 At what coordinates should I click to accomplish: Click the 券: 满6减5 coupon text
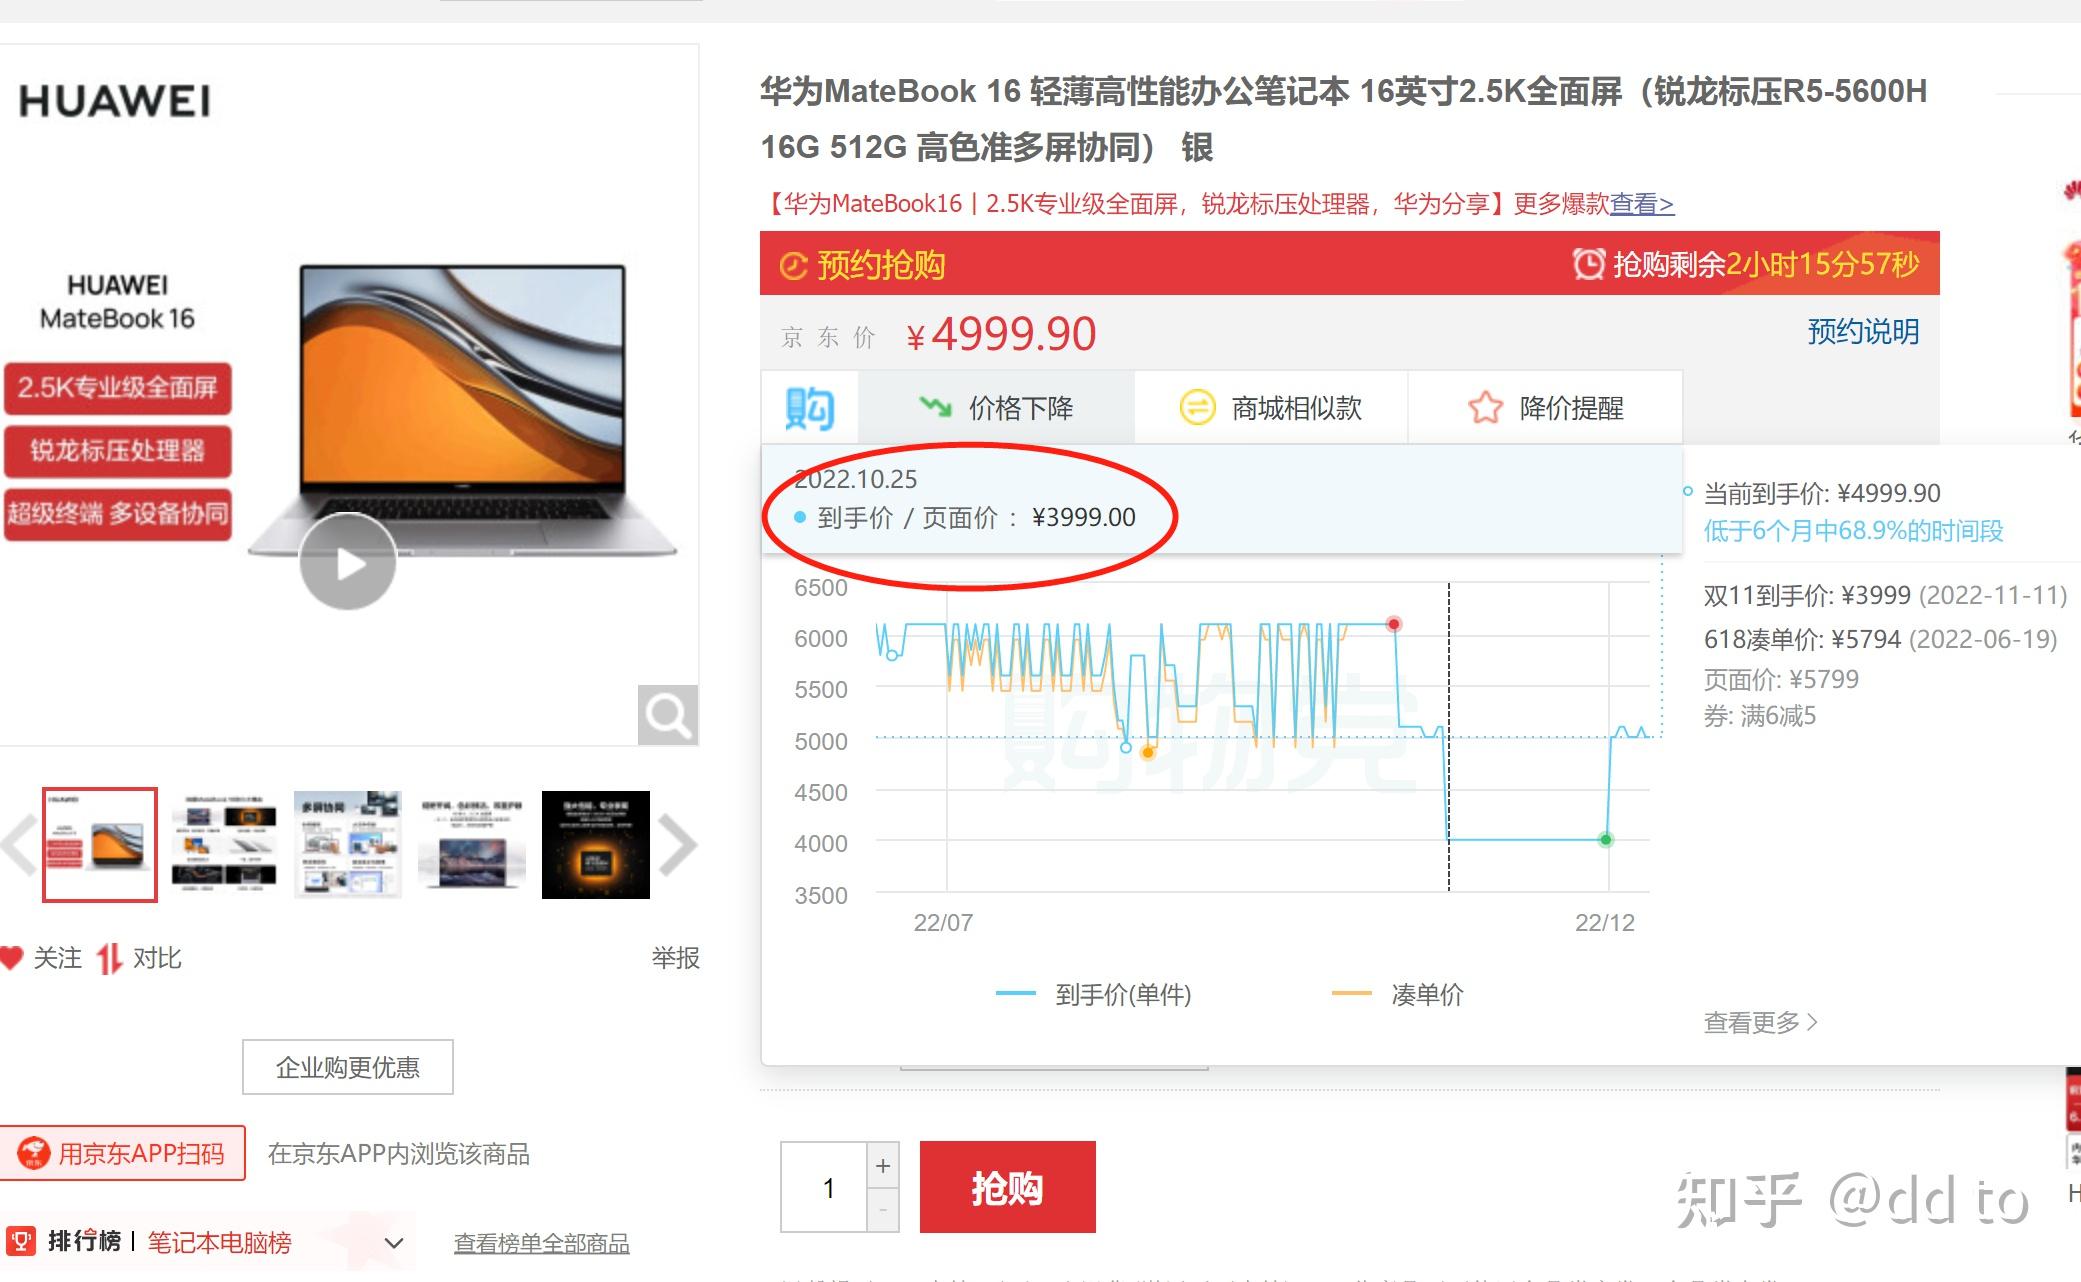point(1760,716)
